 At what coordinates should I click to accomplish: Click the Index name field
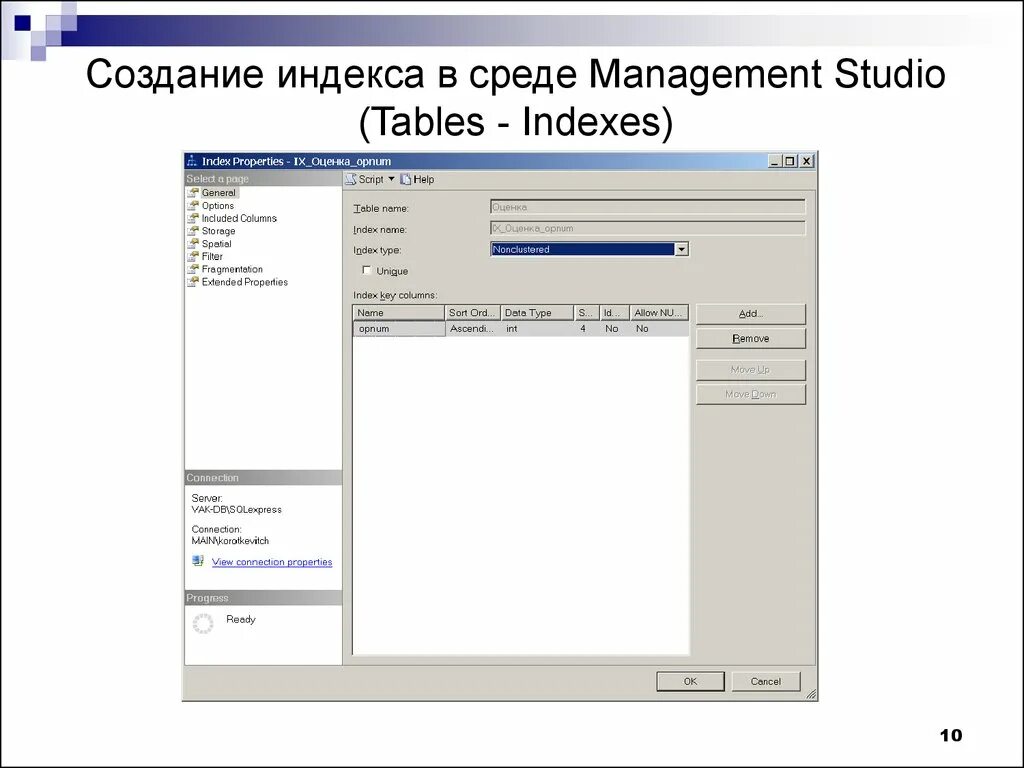tap(648, 228)
